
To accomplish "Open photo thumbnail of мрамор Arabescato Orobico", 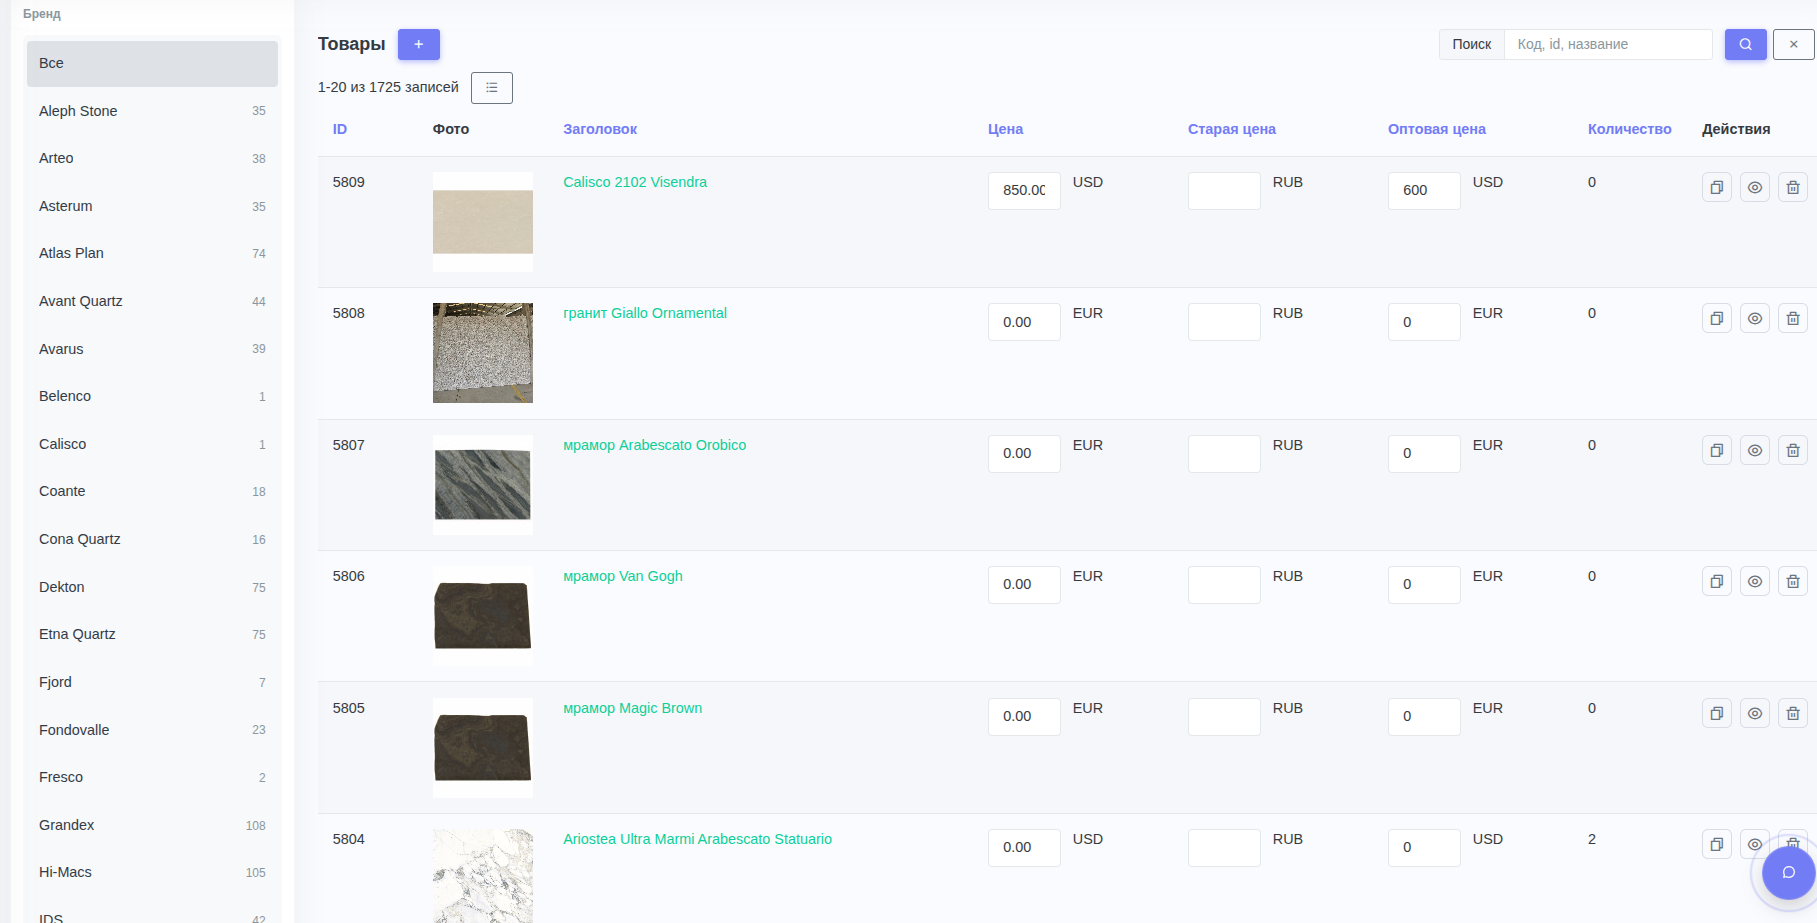I will coord(483,485).
